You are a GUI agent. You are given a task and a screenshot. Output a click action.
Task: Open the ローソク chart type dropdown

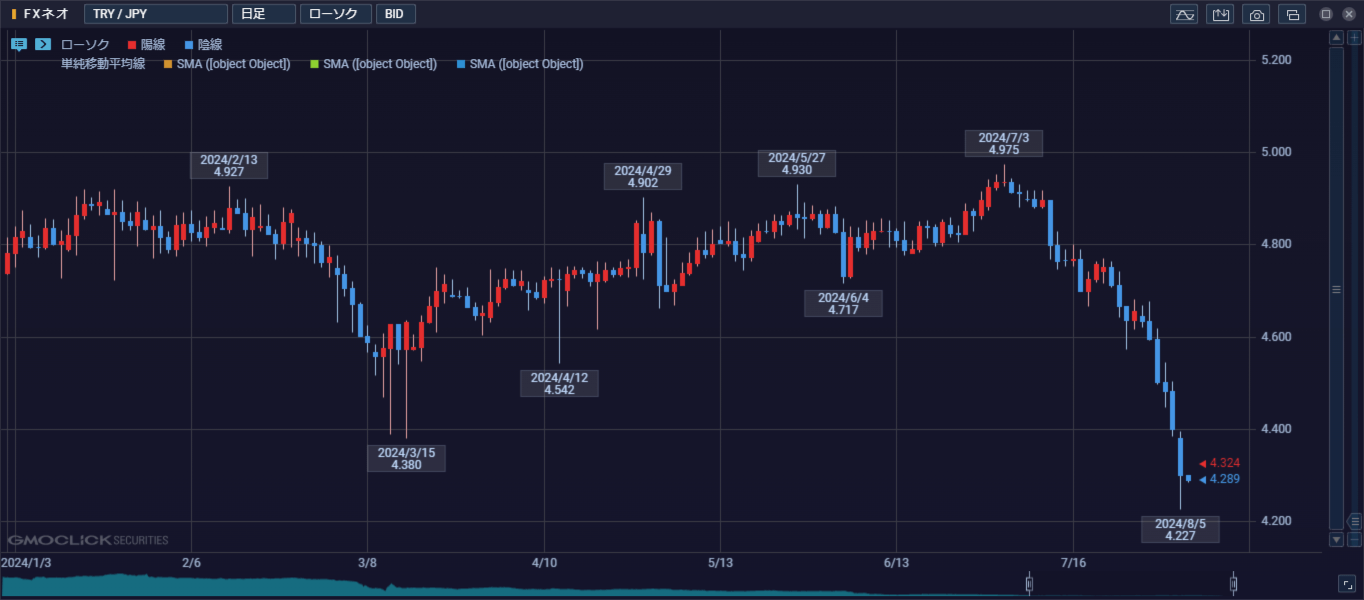click(x=335, y=14)
